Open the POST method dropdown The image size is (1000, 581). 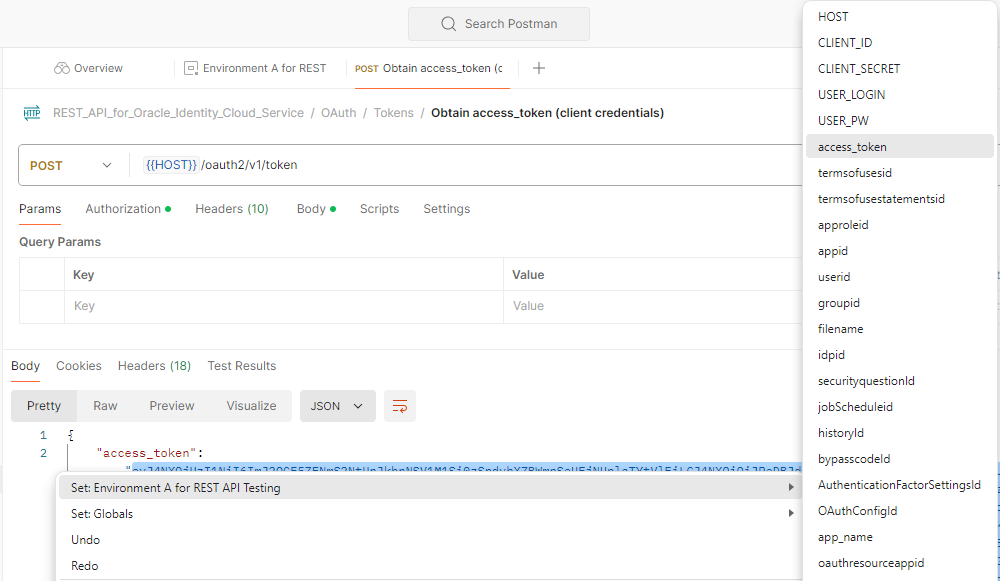point(70,165)
